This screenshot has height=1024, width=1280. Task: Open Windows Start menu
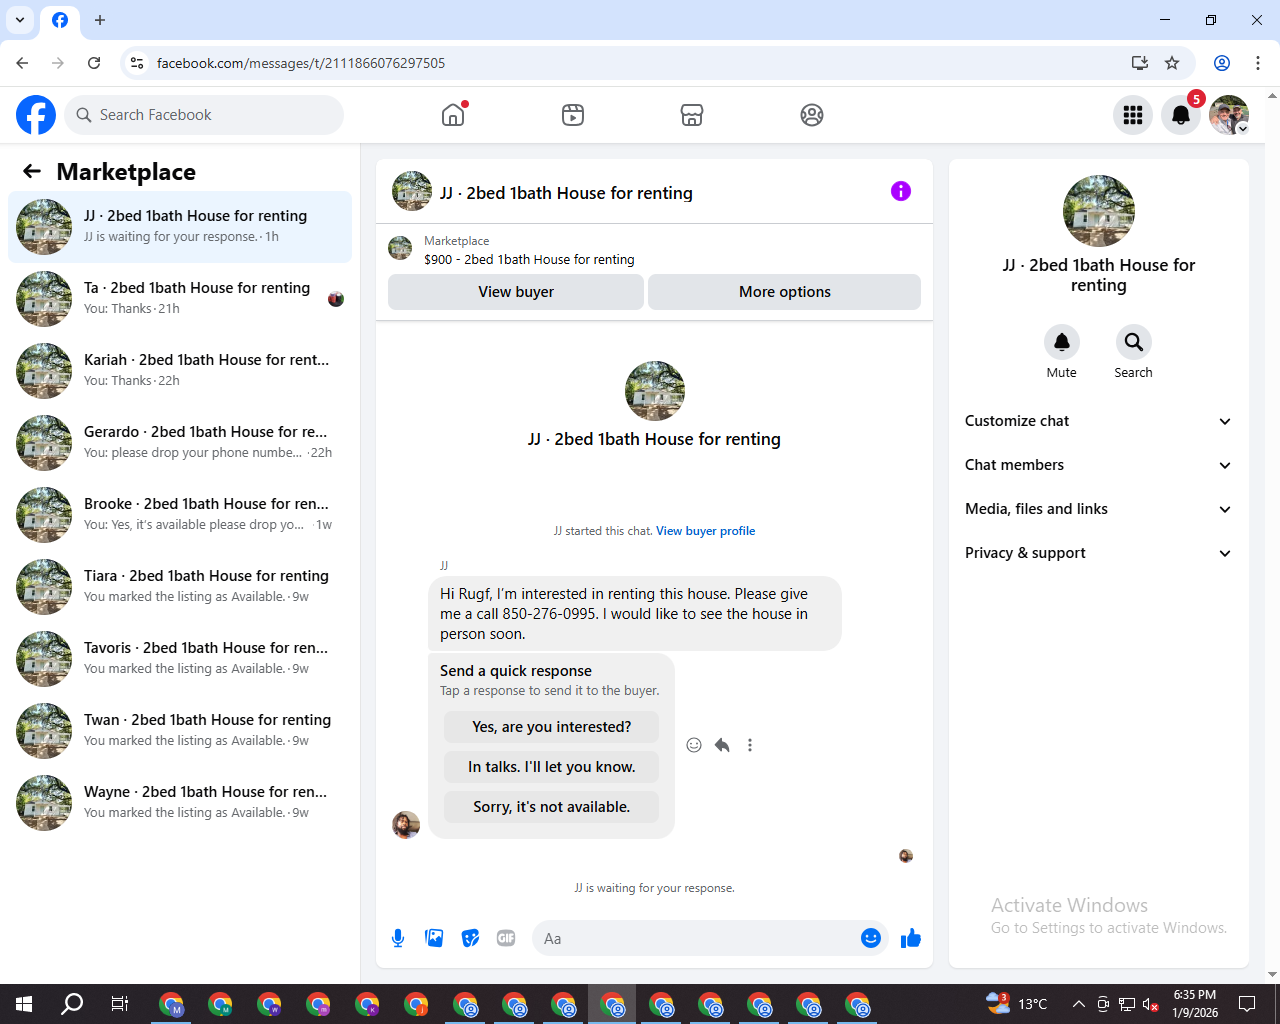(24, 1004)
